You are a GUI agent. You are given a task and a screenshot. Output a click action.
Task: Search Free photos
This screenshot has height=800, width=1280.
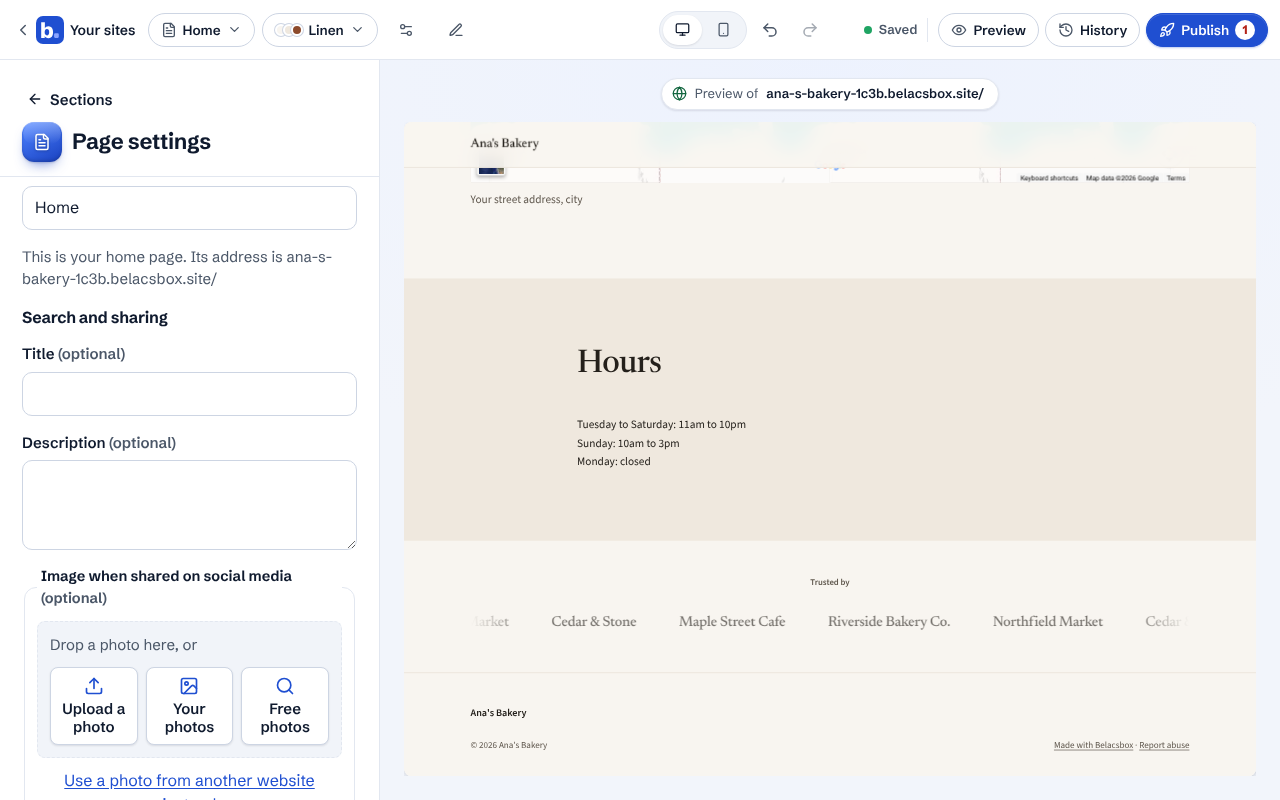[x=285, y=706]
